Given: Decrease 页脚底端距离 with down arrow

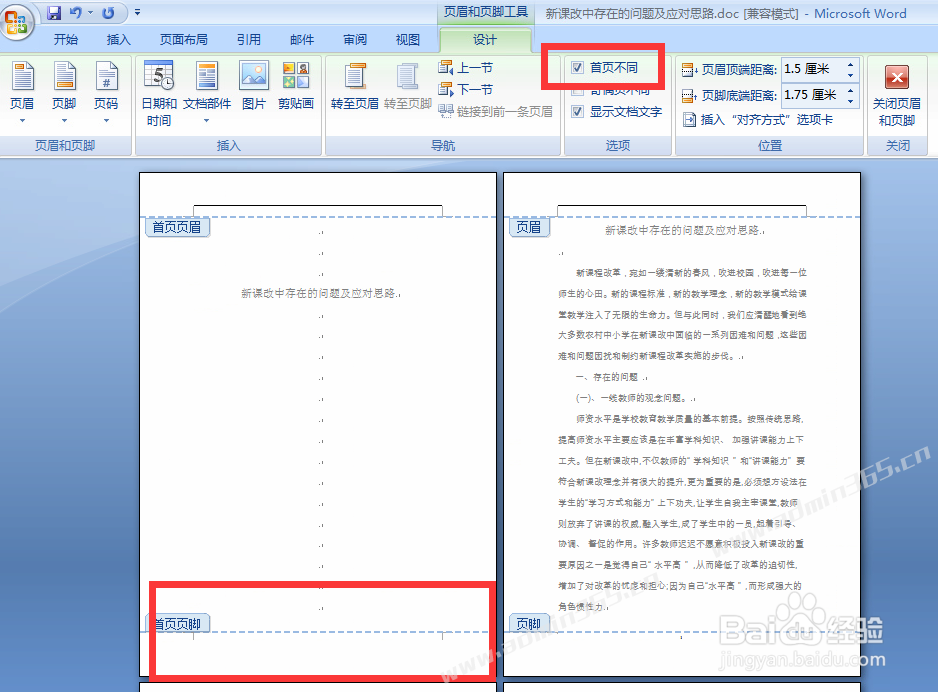Looking at the screenshot, I should (850, 100).
